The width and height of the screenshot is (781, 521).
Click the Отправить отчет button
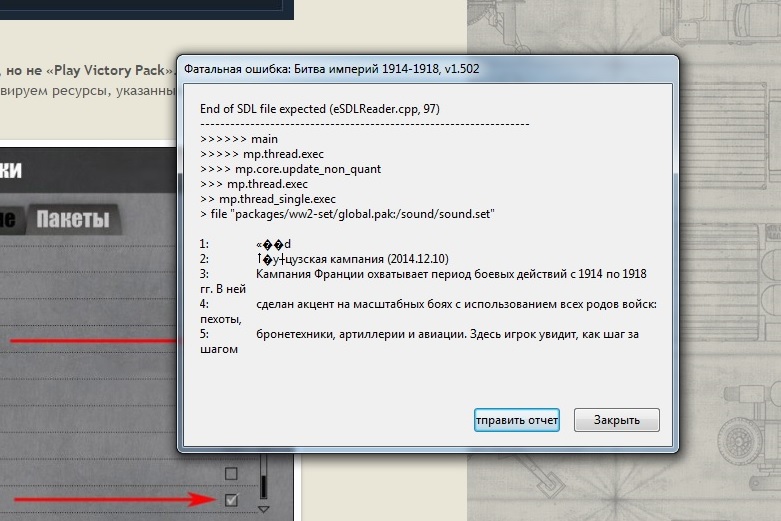(x=517, y=420)
